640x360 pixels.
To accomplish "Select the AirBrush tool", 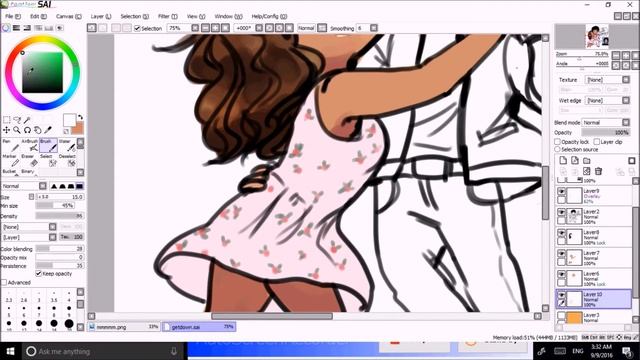I will tap(29, 145).
